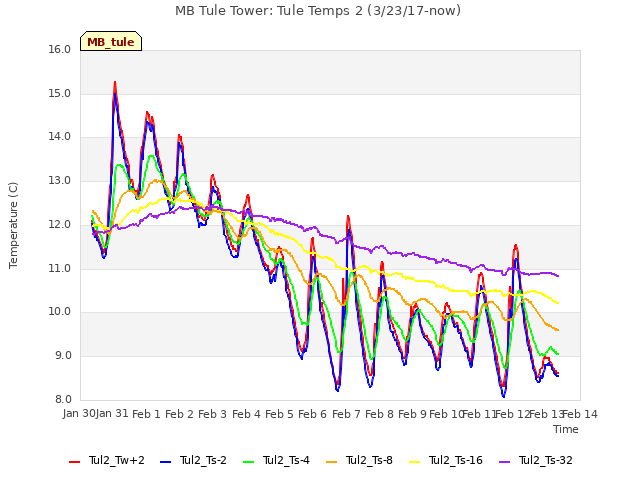Screen dimensions: 640x480
Task: Click the 12.0 y-axis tick label
Action: click(x=60, y=224)
